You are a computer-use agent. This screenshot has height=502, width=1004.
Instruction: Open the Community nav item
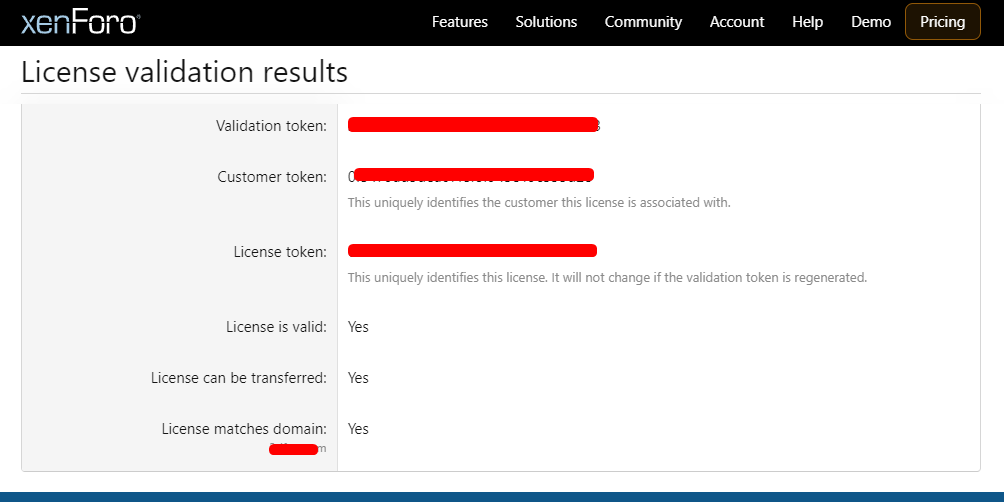pos(644,22)
